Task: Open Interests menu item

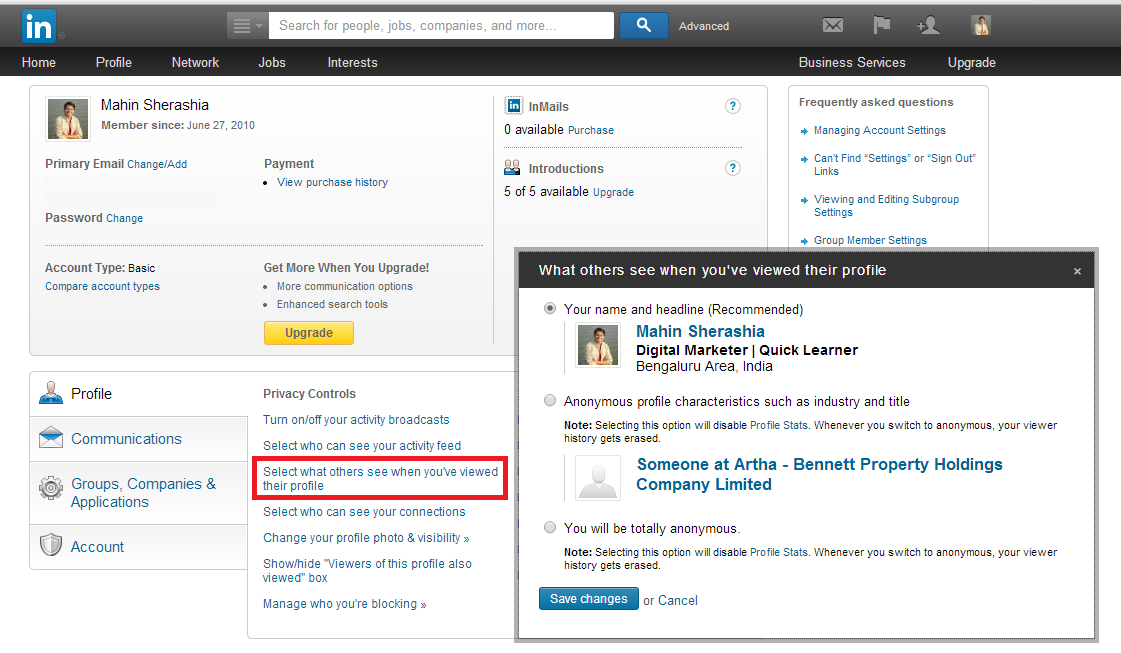Action: (x=352, y=62)
